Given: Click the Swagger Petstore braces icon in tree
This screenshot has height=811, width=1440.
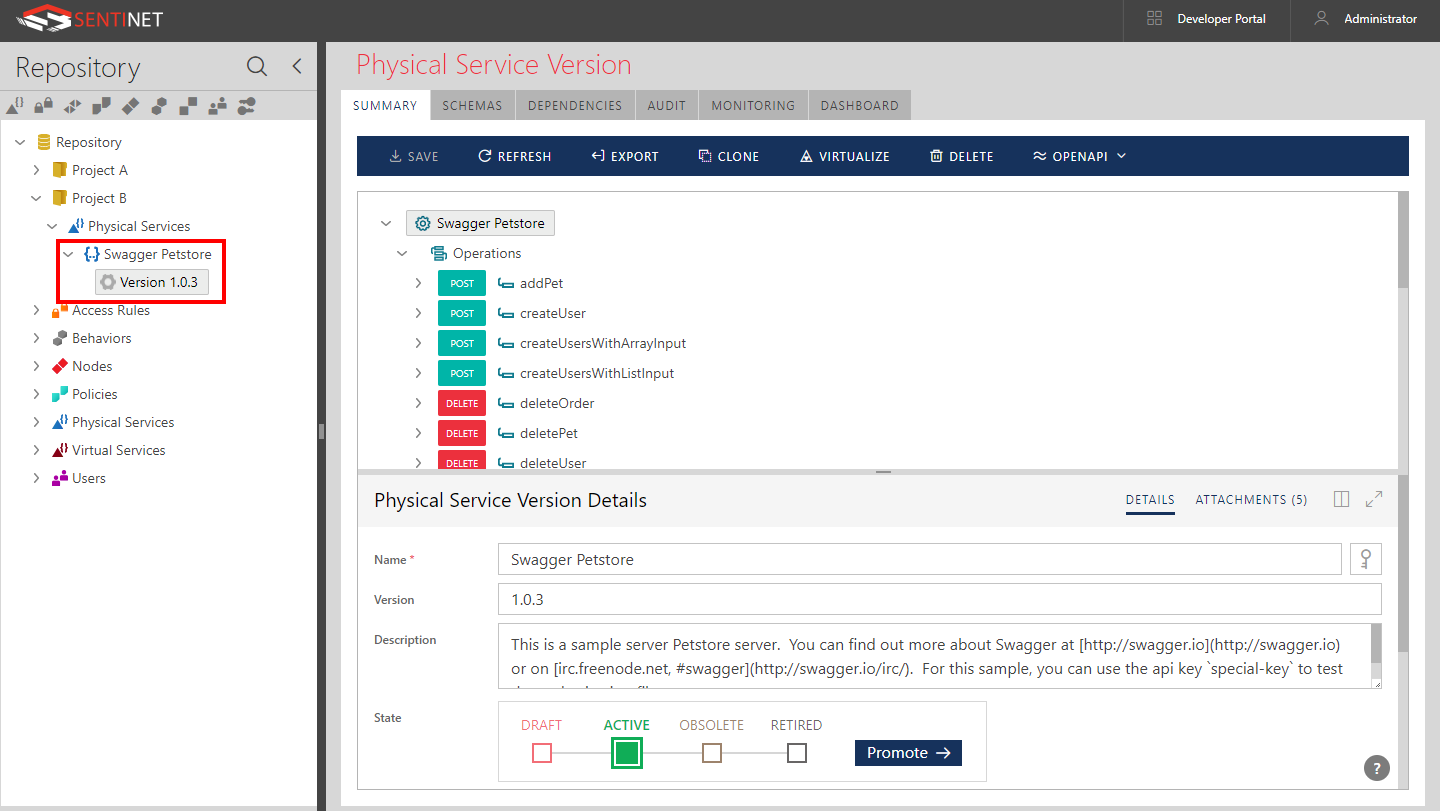Looking at the screenshot, I should tap(92, 254).
